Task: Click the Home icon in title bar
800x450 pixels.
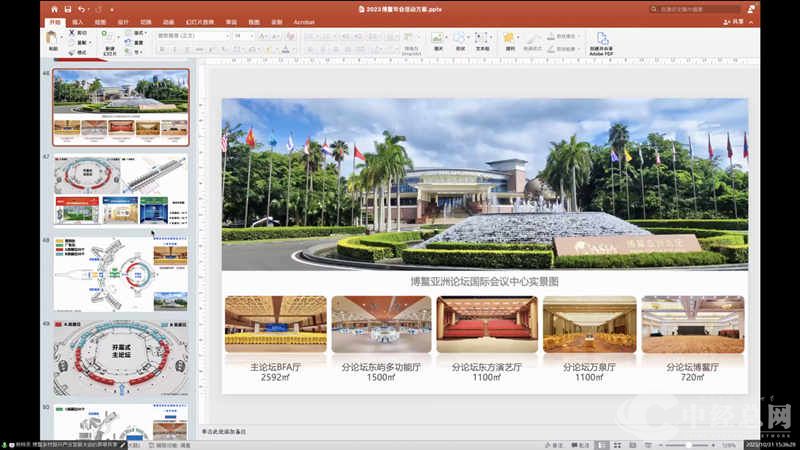Action: click(x=52, y=9)
